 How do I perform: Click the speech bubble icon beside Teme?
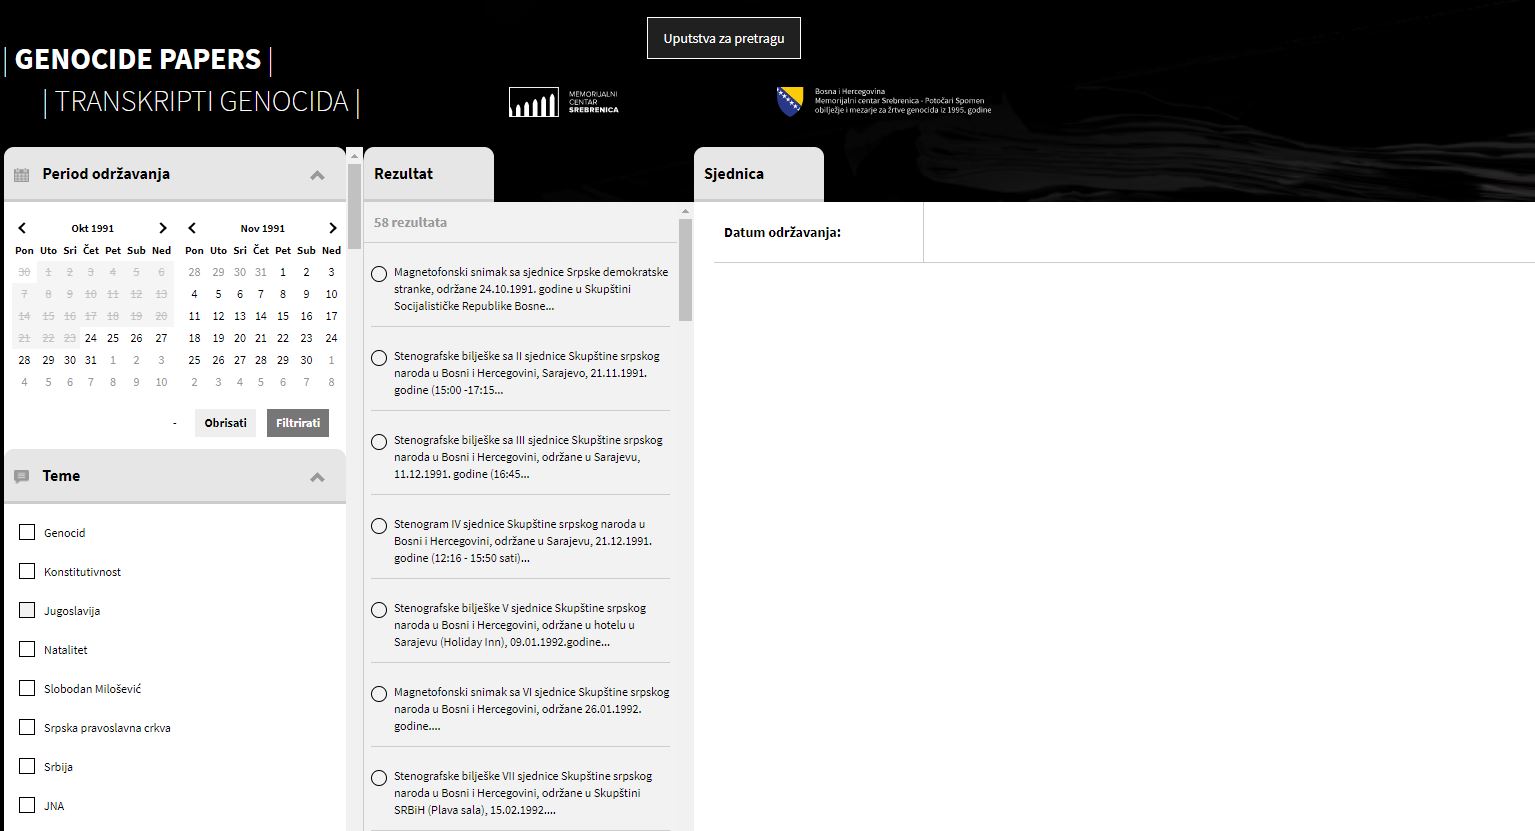pyautogui.click(x=21, y=477)
